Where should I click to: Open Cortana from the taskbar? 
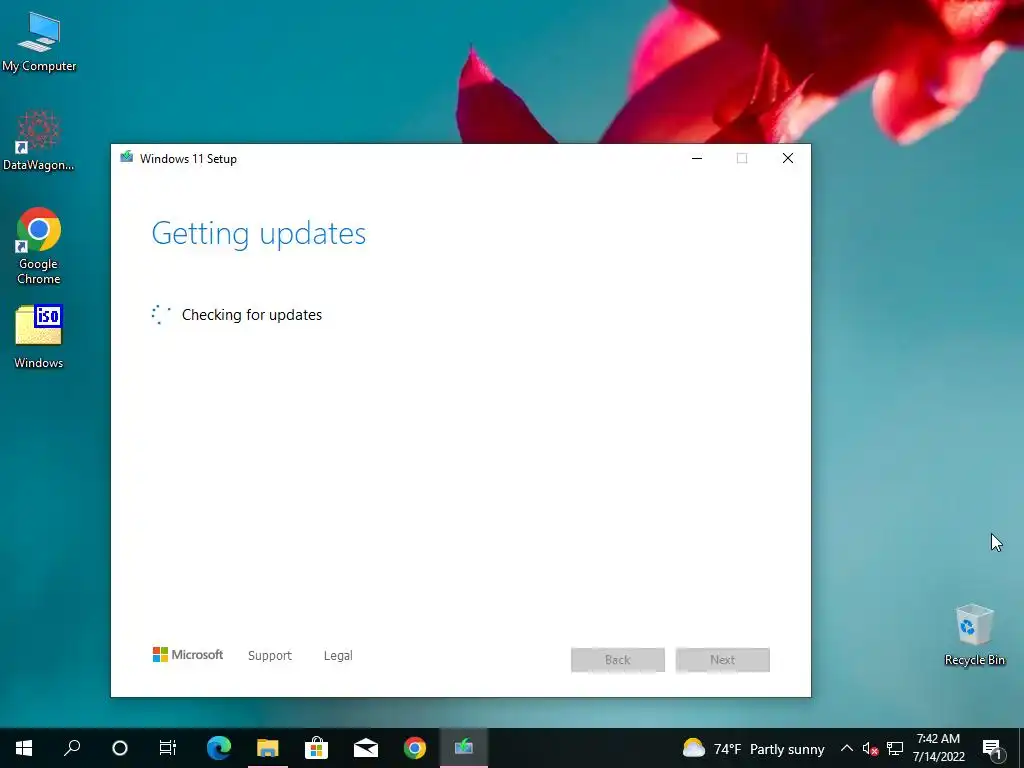[120, 748]
